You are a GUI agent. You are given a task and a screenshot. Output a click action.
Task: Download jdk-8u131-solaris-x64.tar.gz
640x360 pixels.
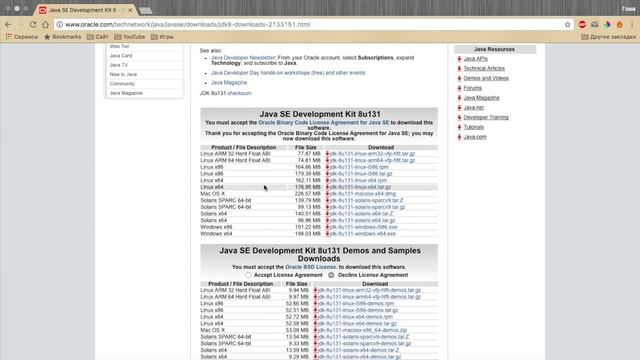click(x=363, y=220)
